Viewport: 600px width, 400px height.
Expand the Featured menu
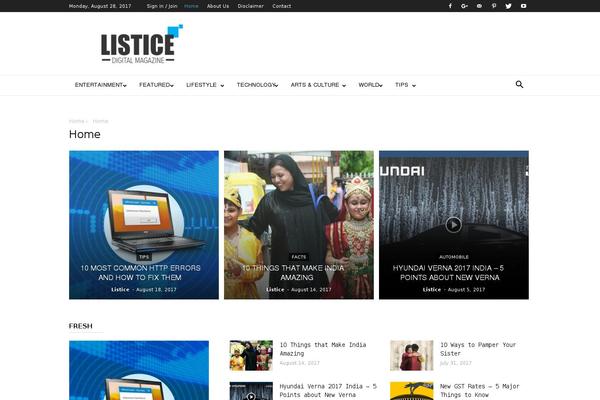tap(156, 85)
